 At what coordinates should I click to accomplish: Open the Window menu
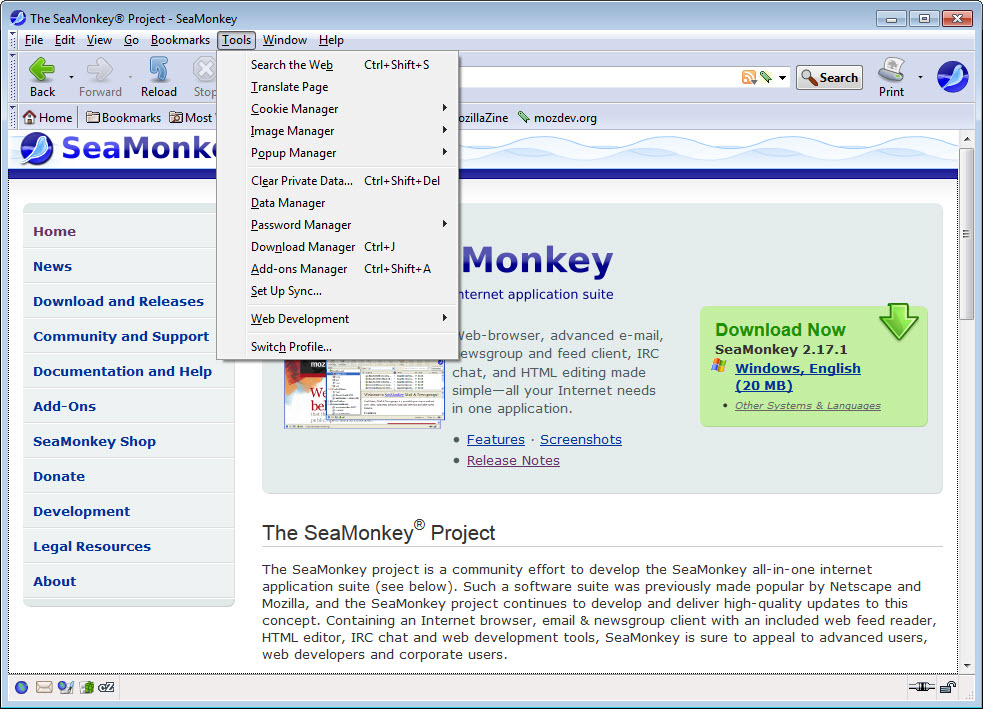[x=285, y=40]
